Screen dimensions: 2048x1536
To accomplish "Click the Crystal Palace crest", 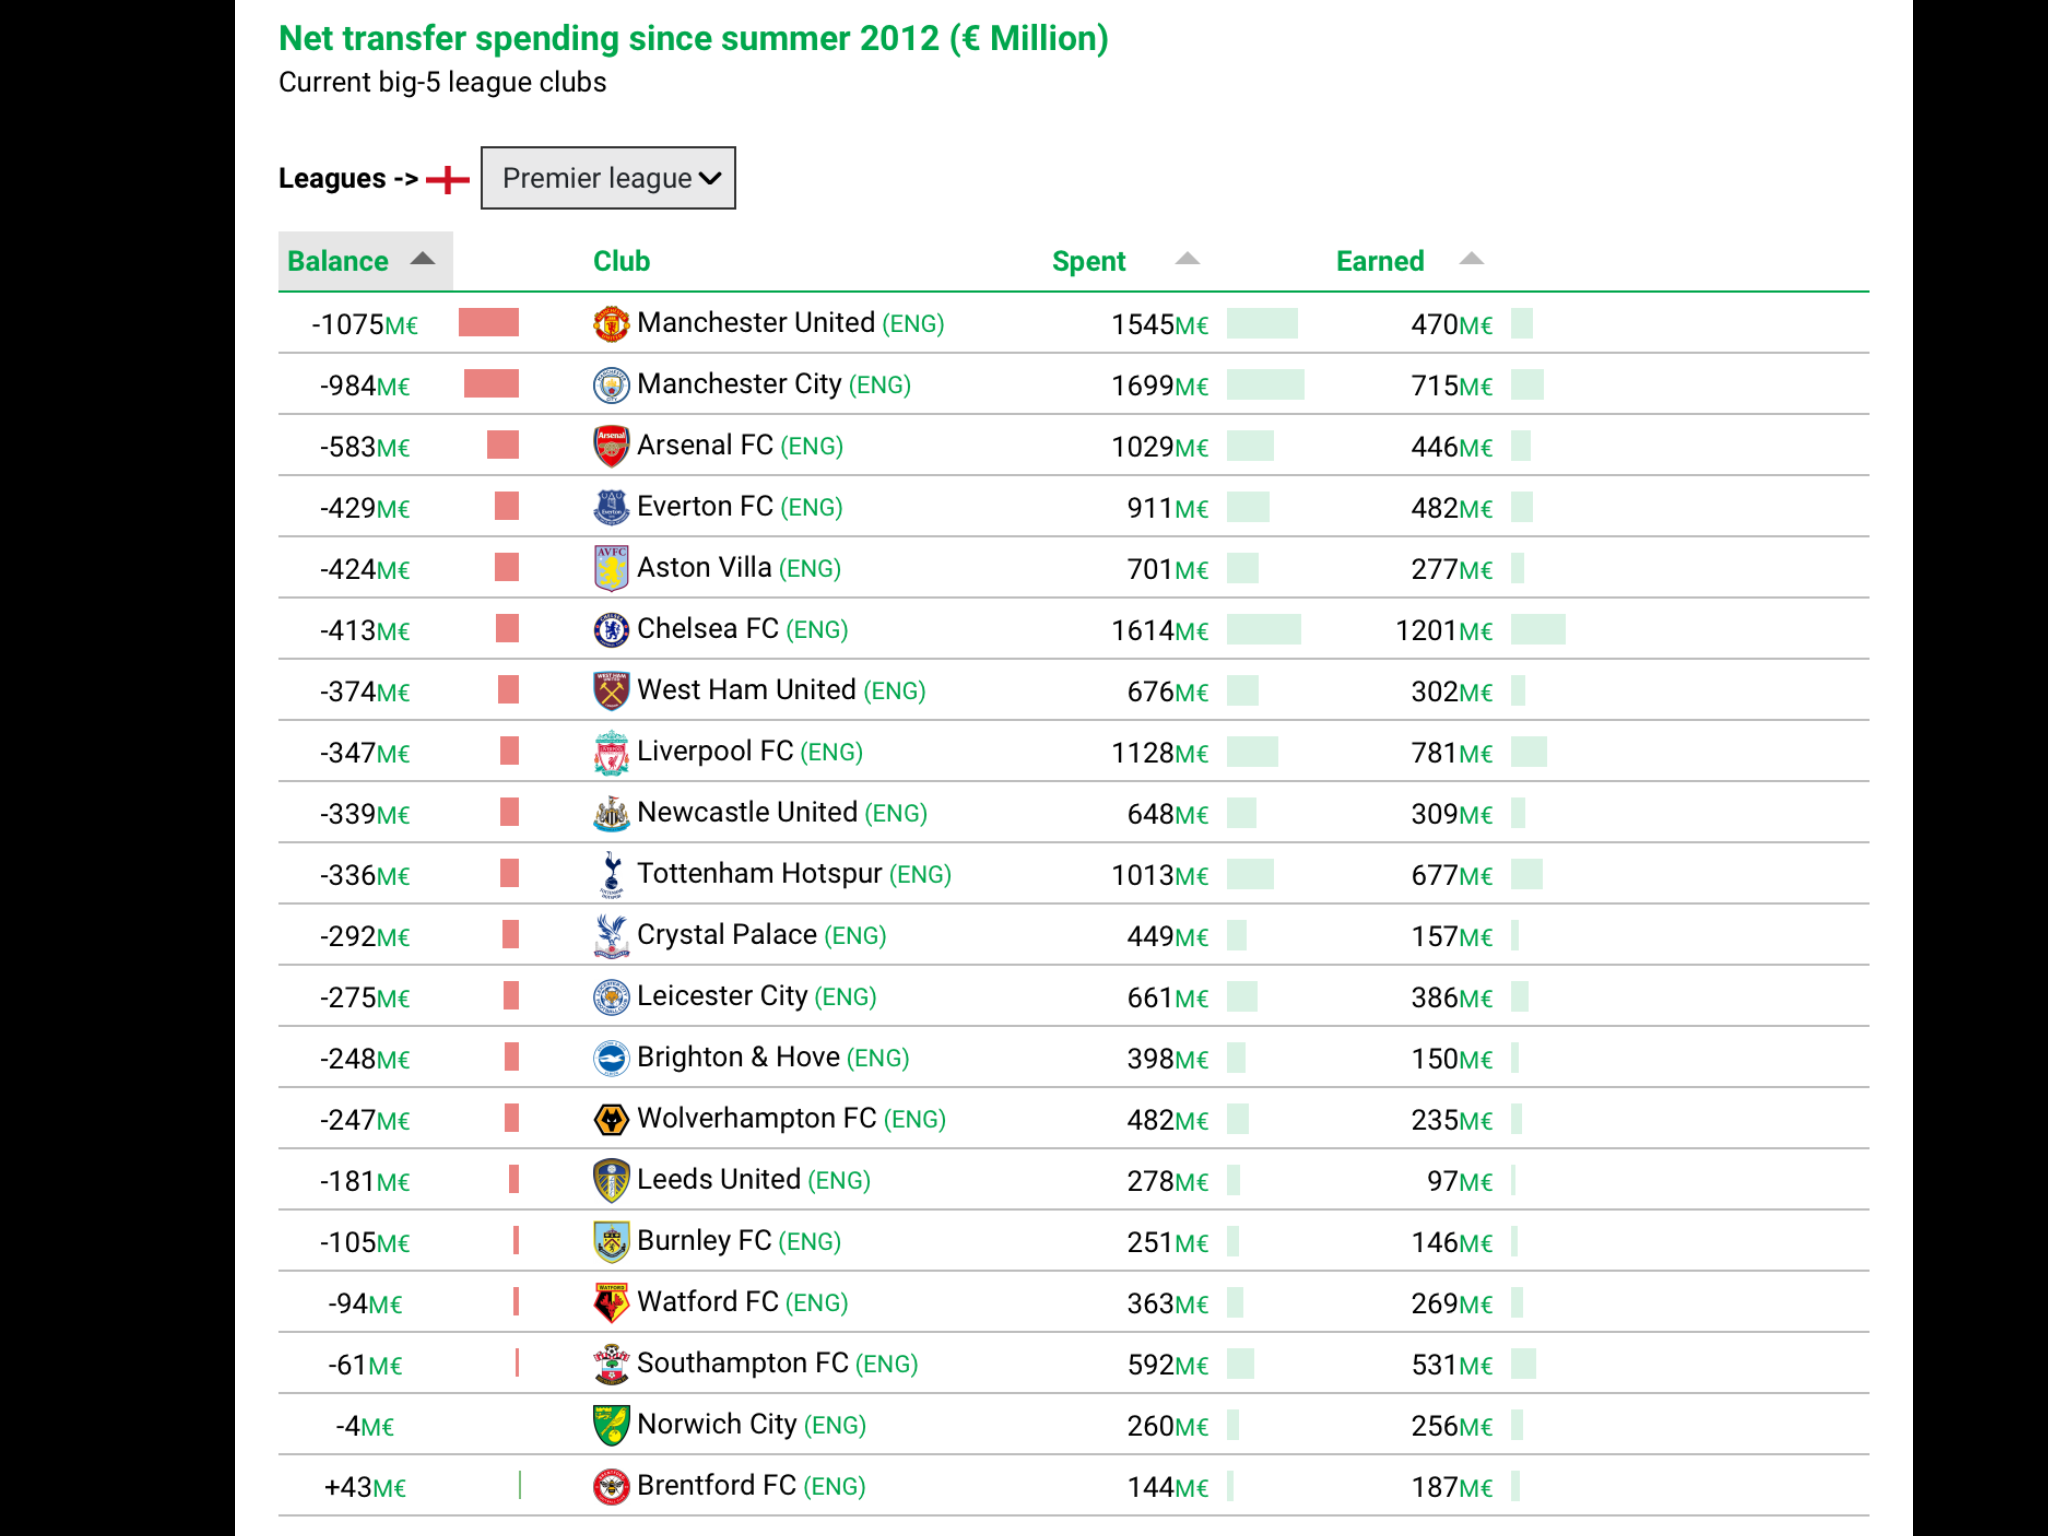I will point(611,936).
